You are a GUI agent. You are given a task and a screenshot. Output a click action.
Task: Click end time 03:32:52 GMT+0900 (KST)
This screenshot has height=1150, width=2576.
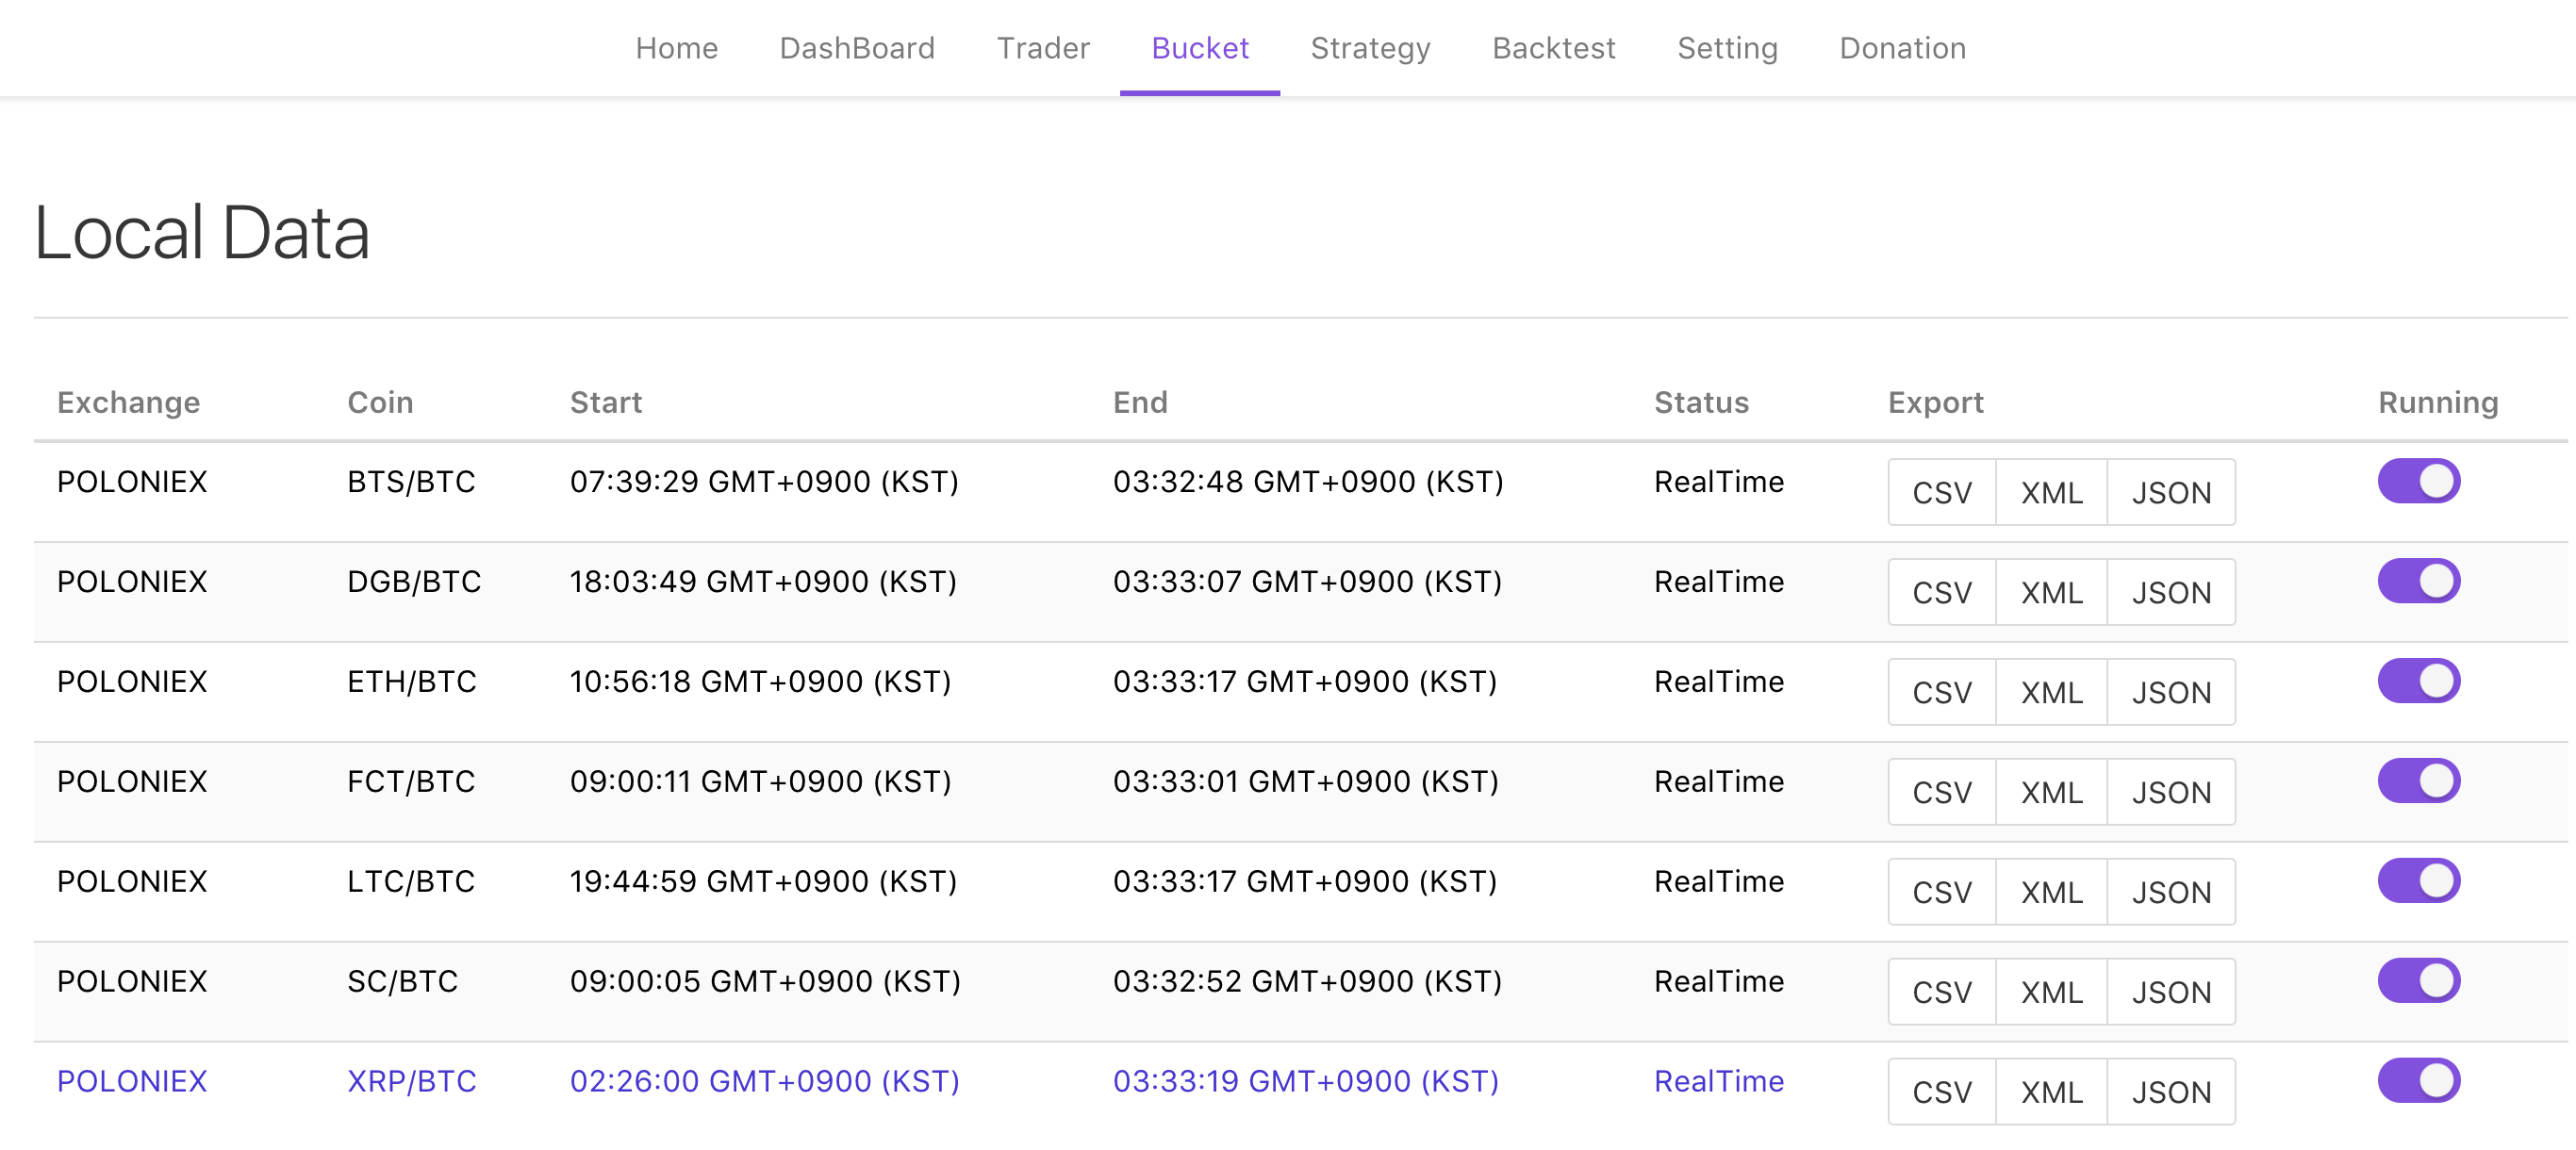pyautogui.click(x=1307, y=981)
